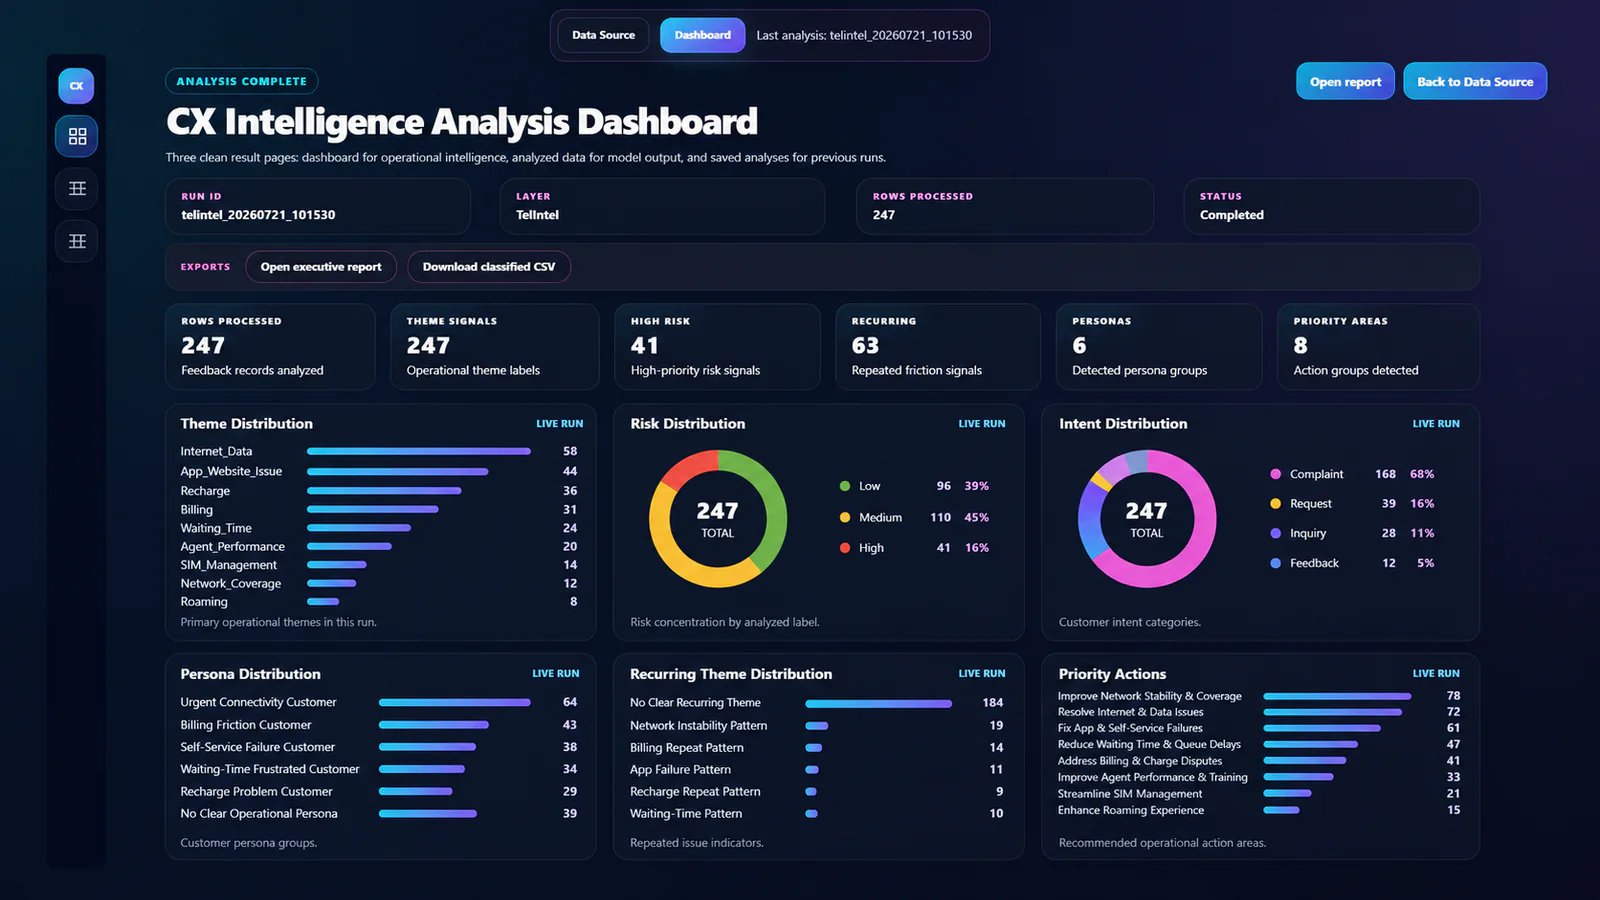This screenshot has width=1600, height=900.
Task: Click the Roaming theme row label
Action: pyautogui.click(x=204, y=602)
